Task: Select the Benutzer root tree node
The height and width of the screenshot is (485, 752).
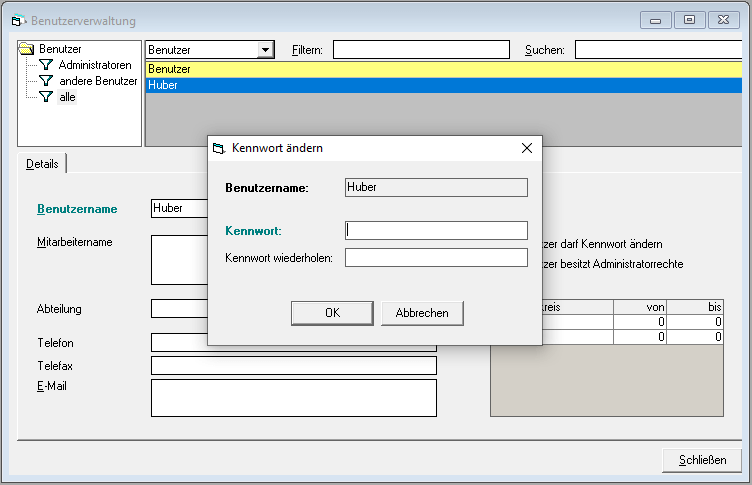Action: coord(60,48)
